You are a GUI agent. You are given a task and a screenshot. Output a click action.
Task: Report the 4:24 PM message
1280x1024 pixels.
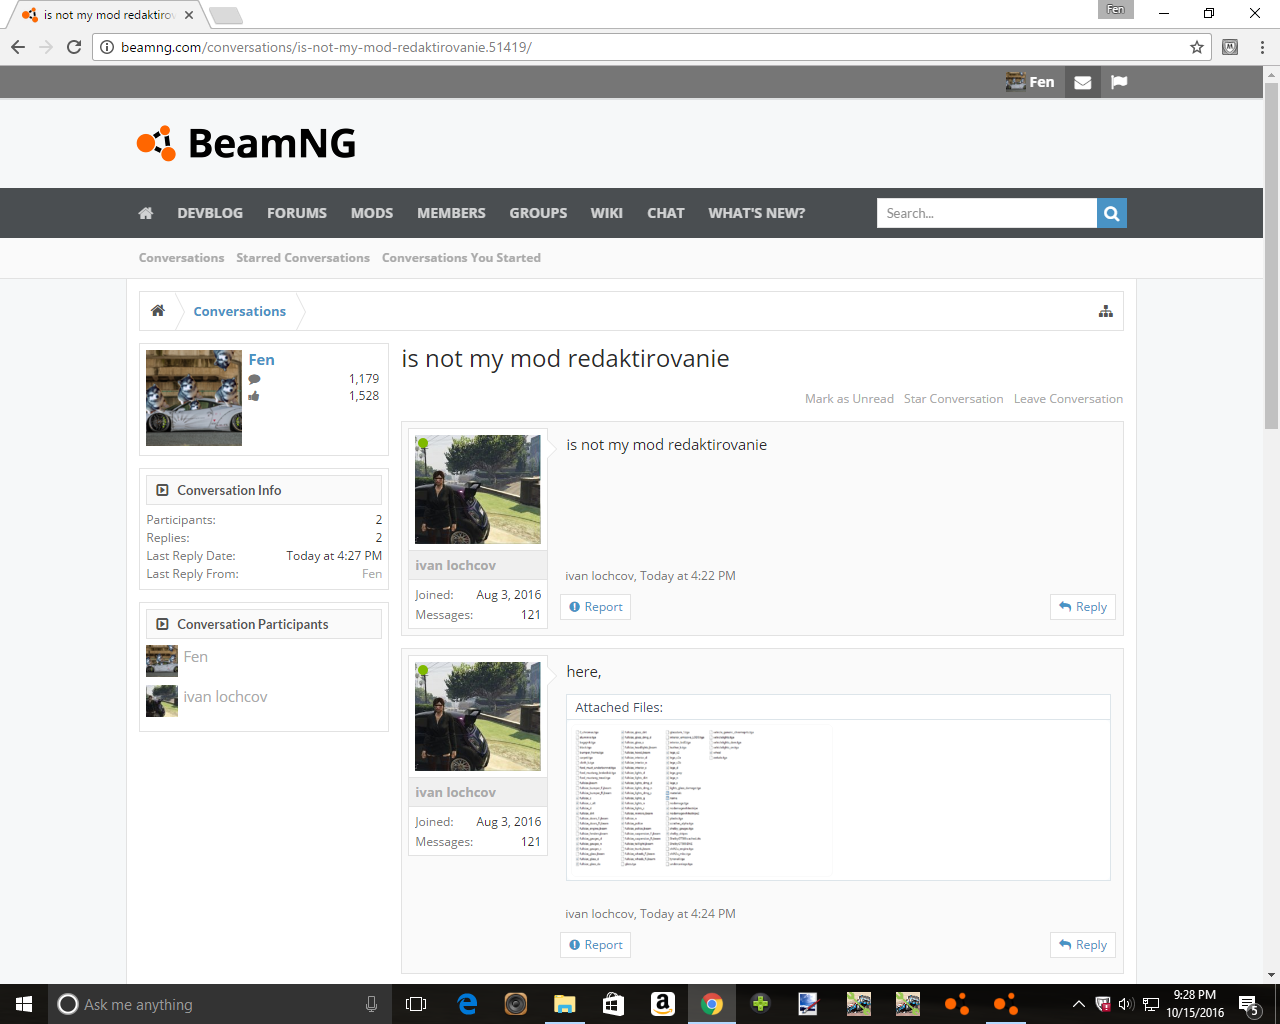click(x=595, y=945)
